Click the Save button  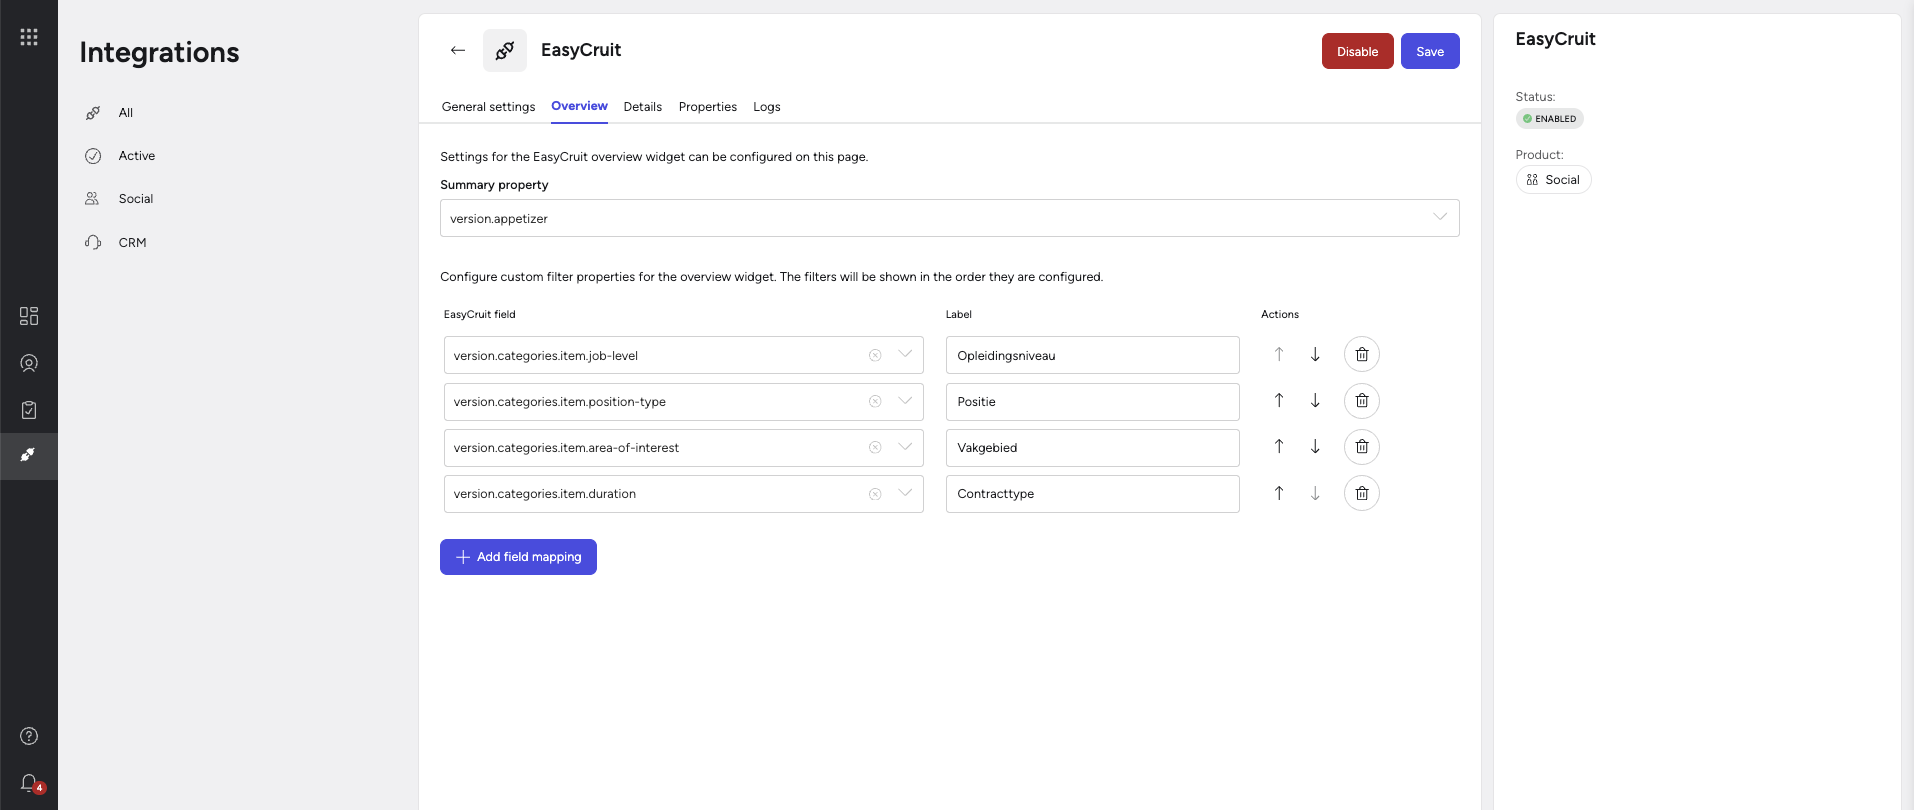(x=1430, y=51)
